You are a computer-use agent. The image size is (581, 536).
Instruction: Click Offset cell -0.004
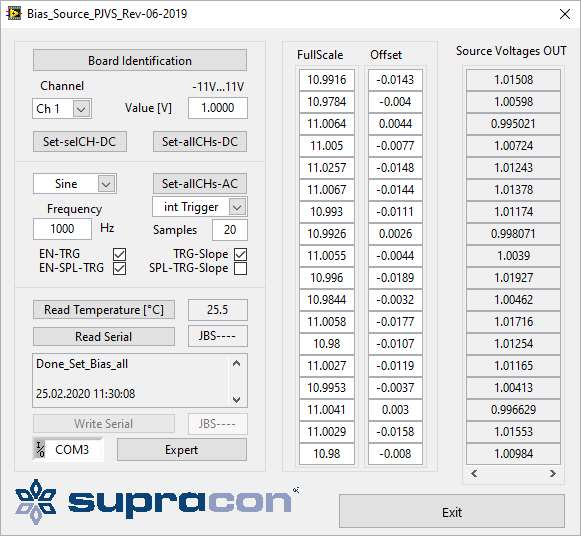coord(395,101)
